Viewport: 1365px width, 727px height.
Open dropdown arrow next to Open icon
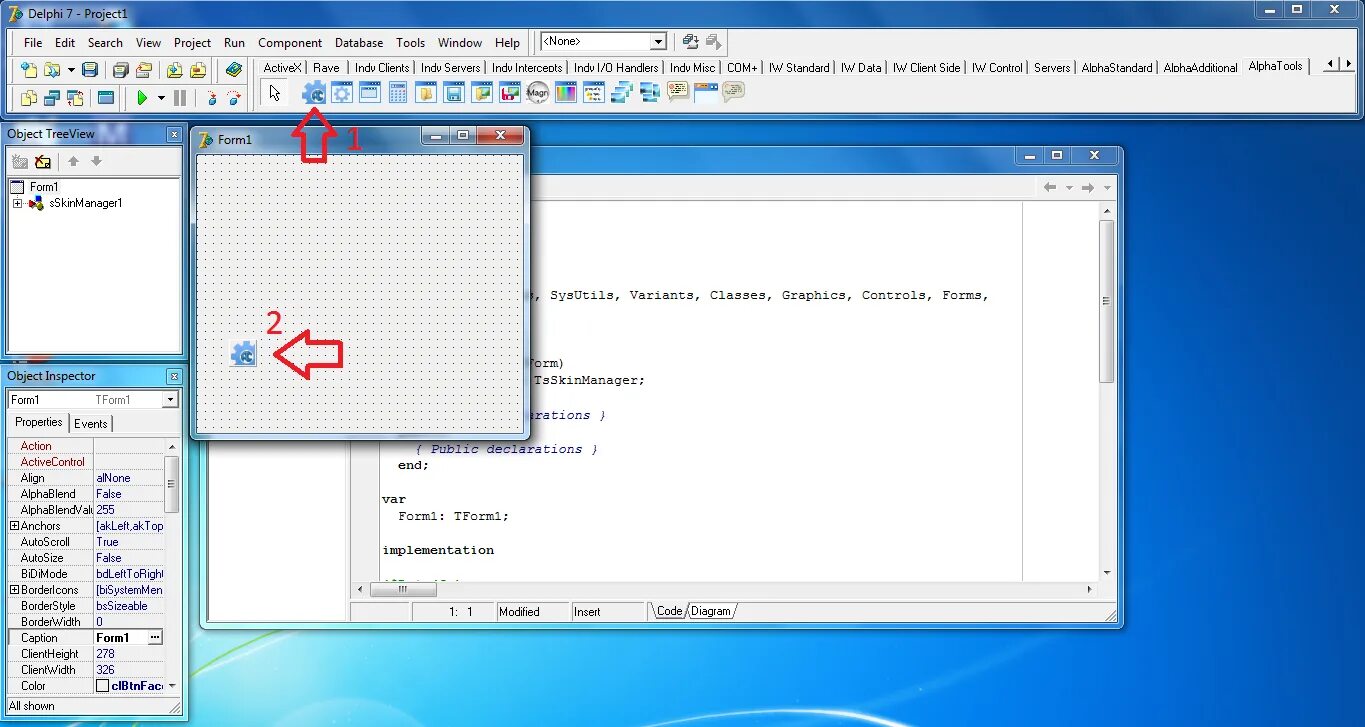[71, 70]
